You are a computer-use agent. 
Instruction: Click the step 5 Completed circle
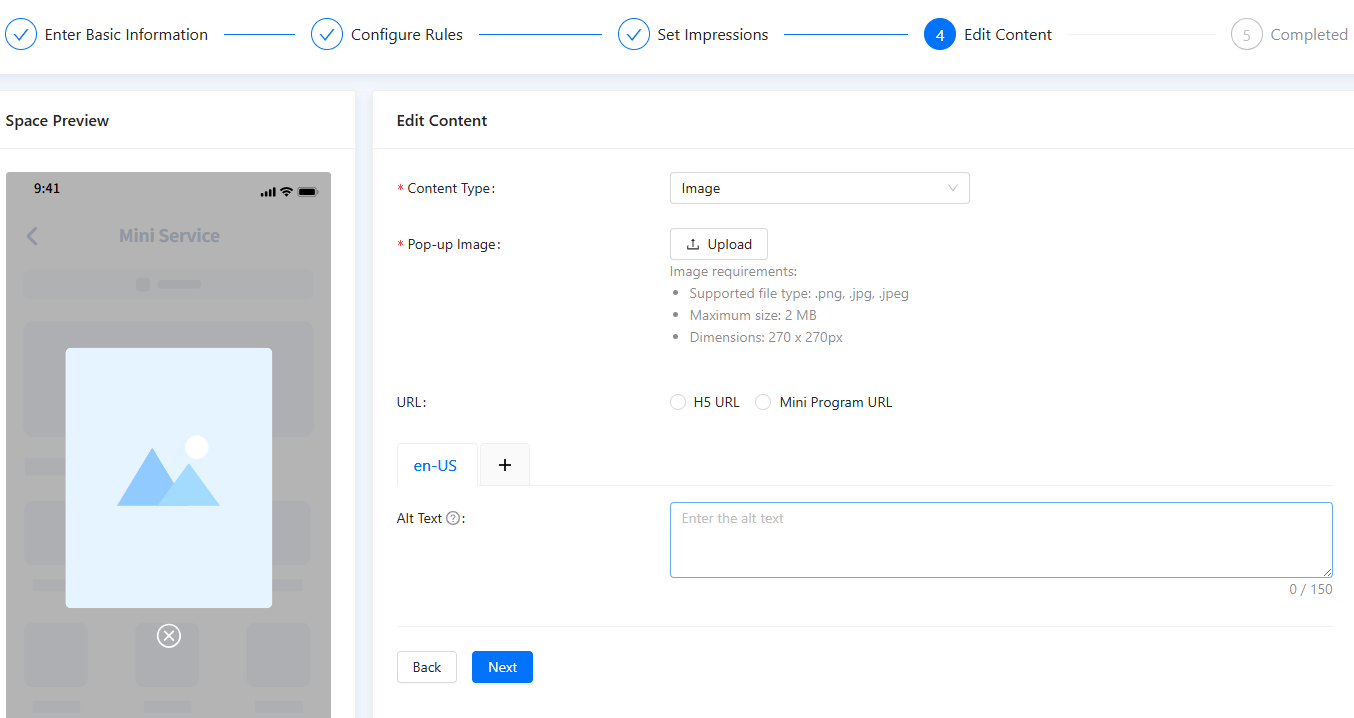(x=1247, y=34)
